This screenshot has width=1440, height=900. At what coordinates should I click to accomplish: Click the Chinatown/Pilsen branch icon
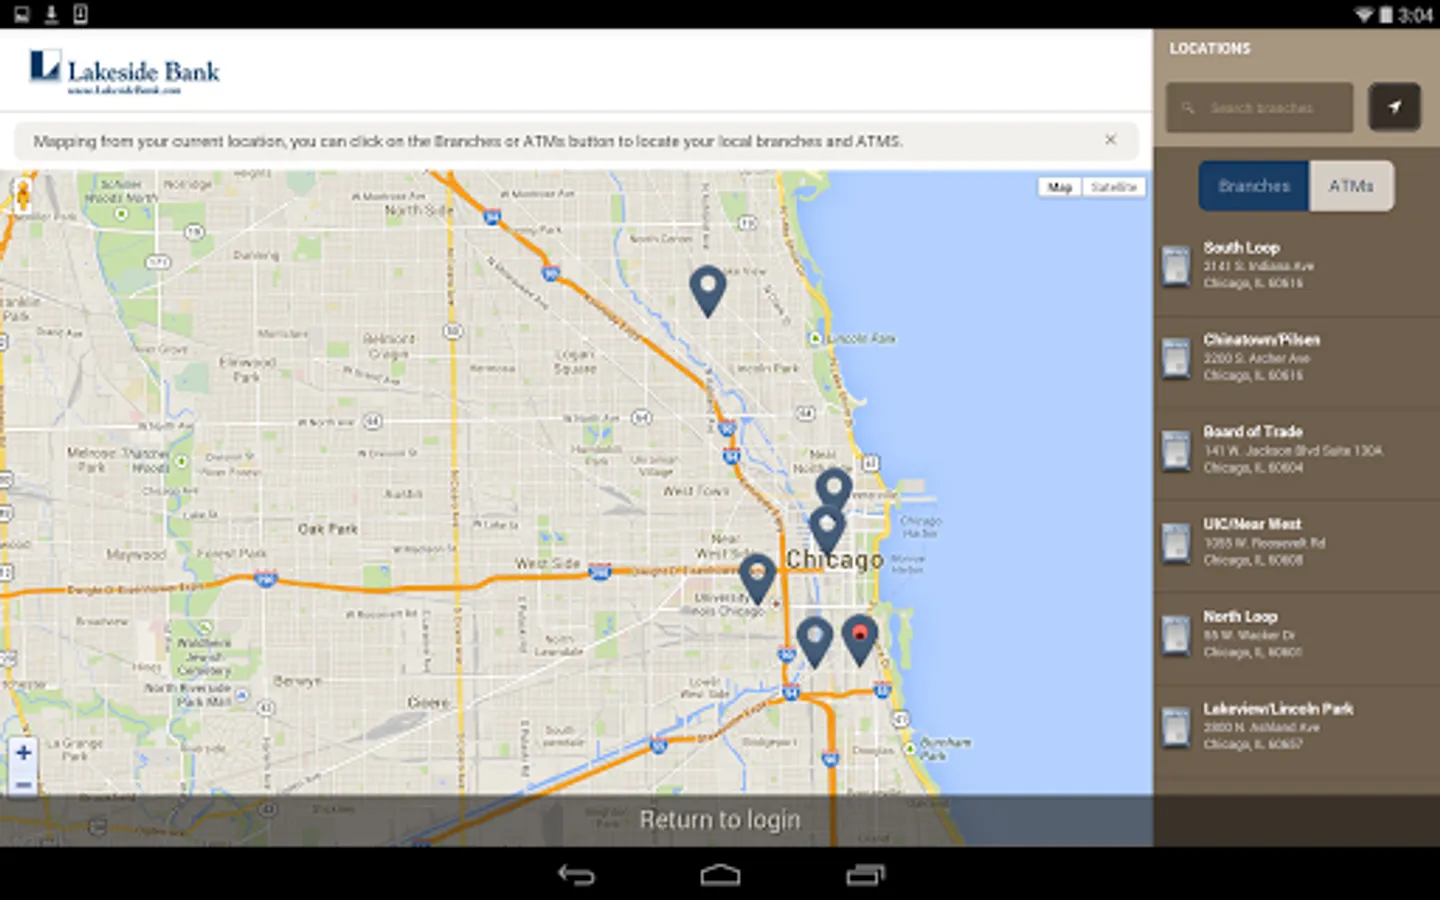pyautogui.click(x=1176, y=359)
